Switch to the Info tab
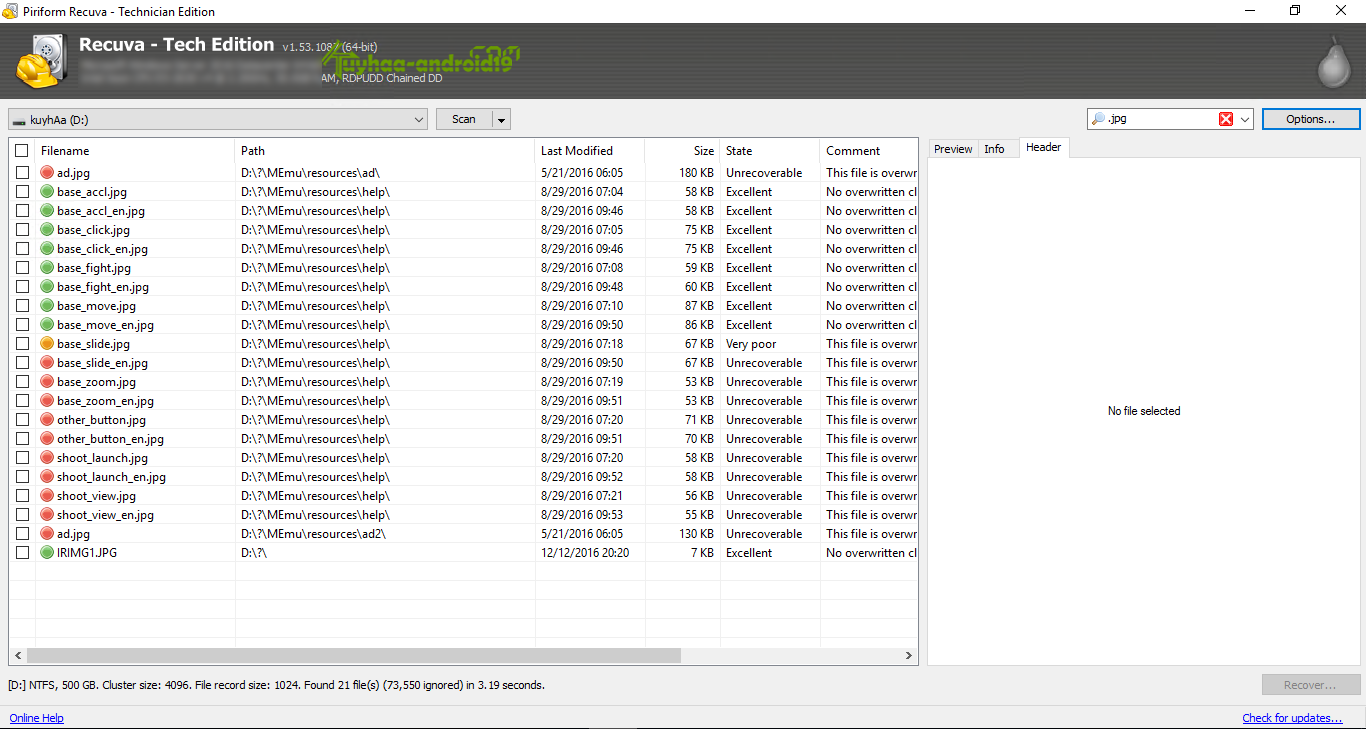 pos(994,149)
